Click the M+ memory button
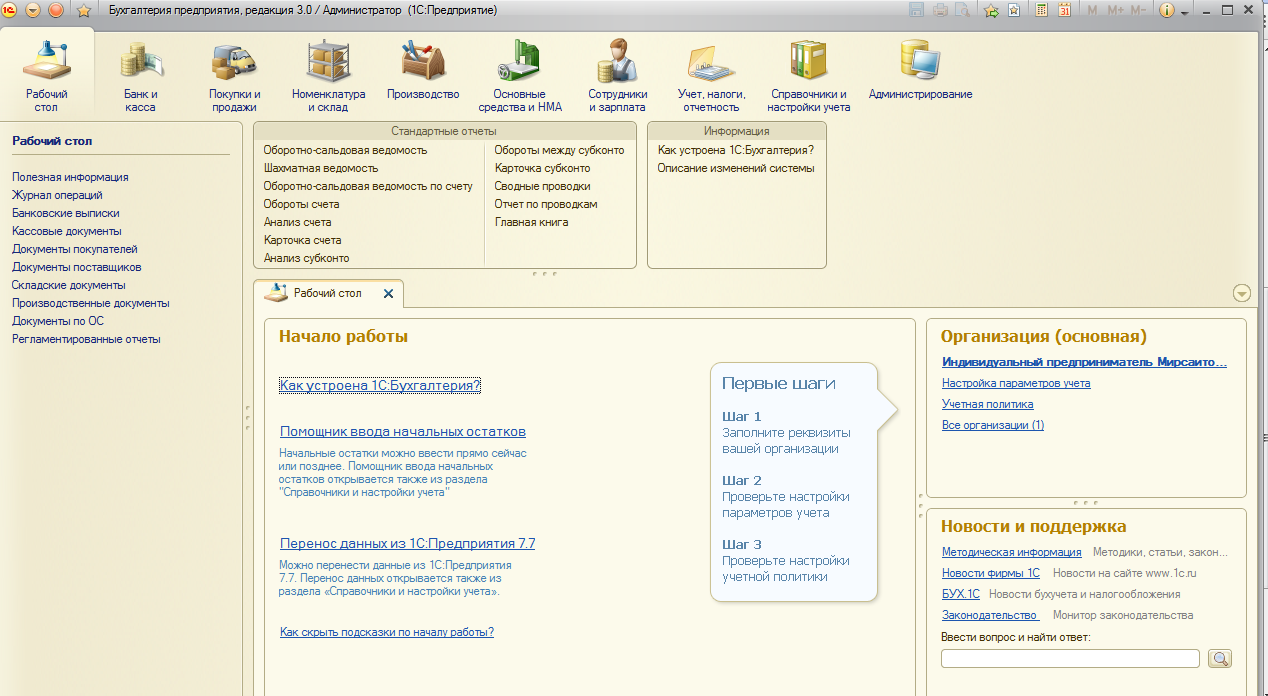1268x696 pixels. [1115, 10]
